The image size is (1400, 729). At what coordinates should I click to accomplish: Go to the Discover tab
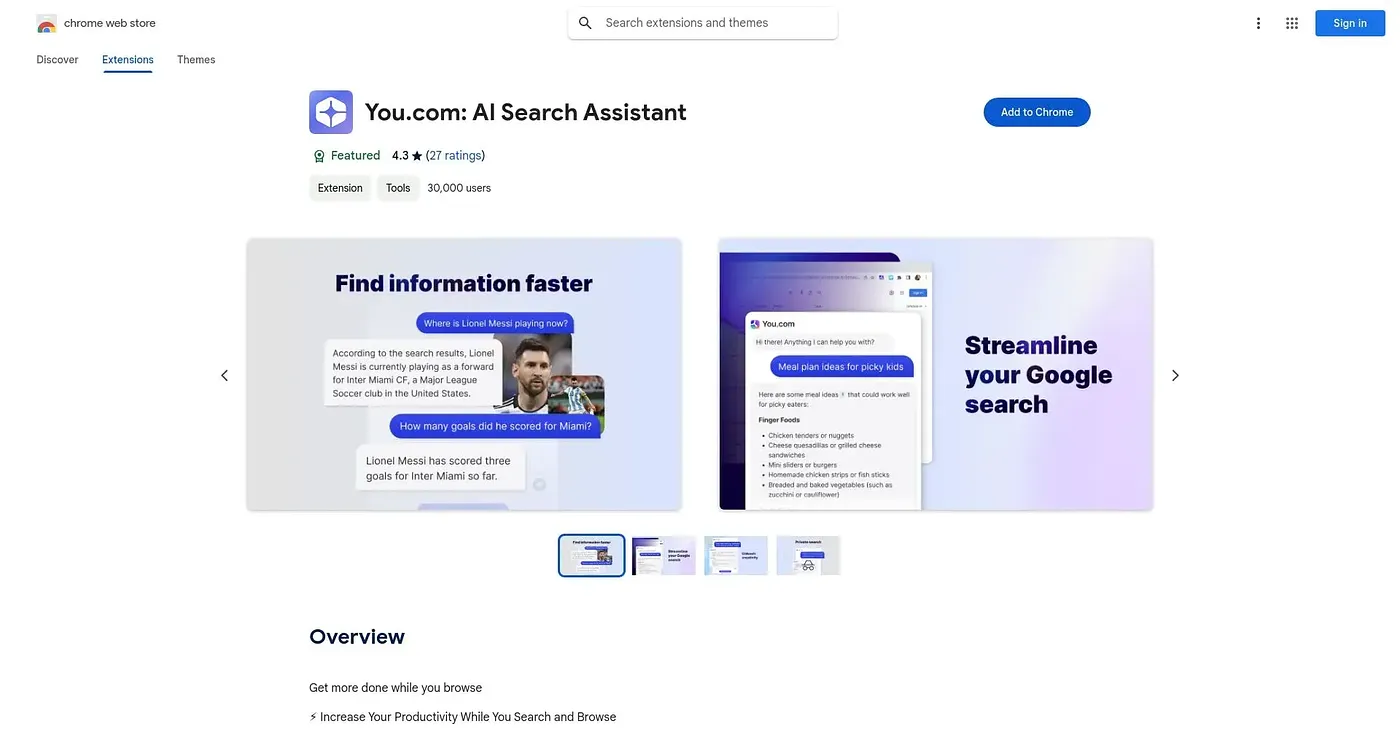pos(57,60)
